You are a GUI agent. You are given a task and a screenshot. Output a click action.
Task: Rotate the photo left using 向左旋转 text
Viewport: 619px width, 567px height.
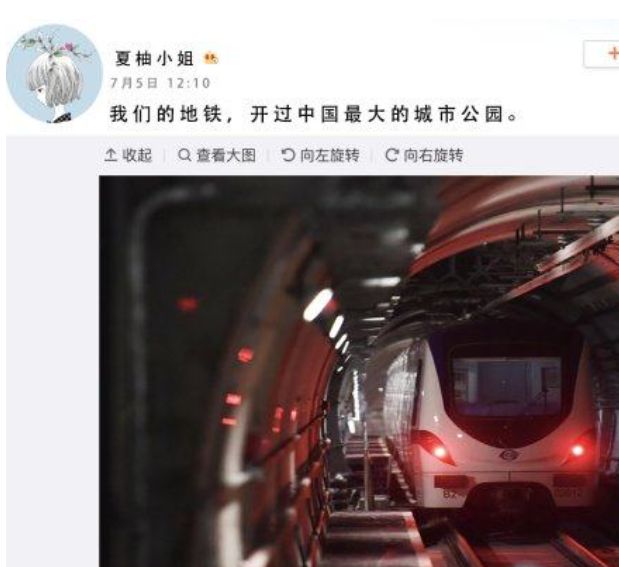pos(330,155)
